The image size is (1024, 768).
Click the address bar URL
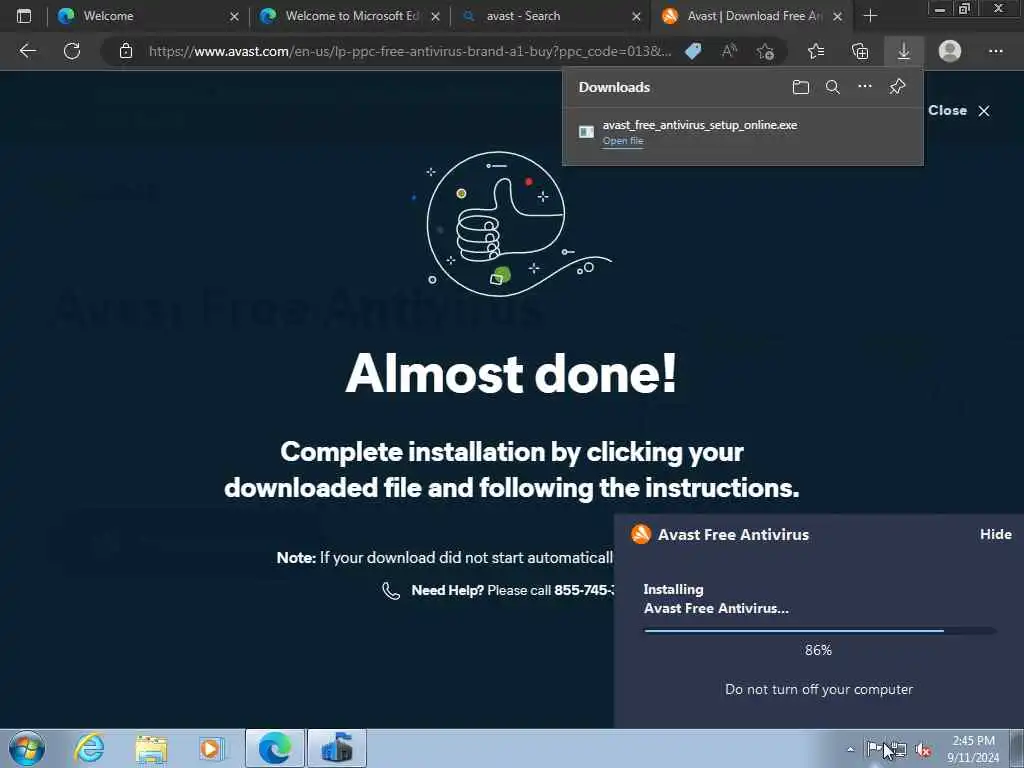[x=409, y=51]
